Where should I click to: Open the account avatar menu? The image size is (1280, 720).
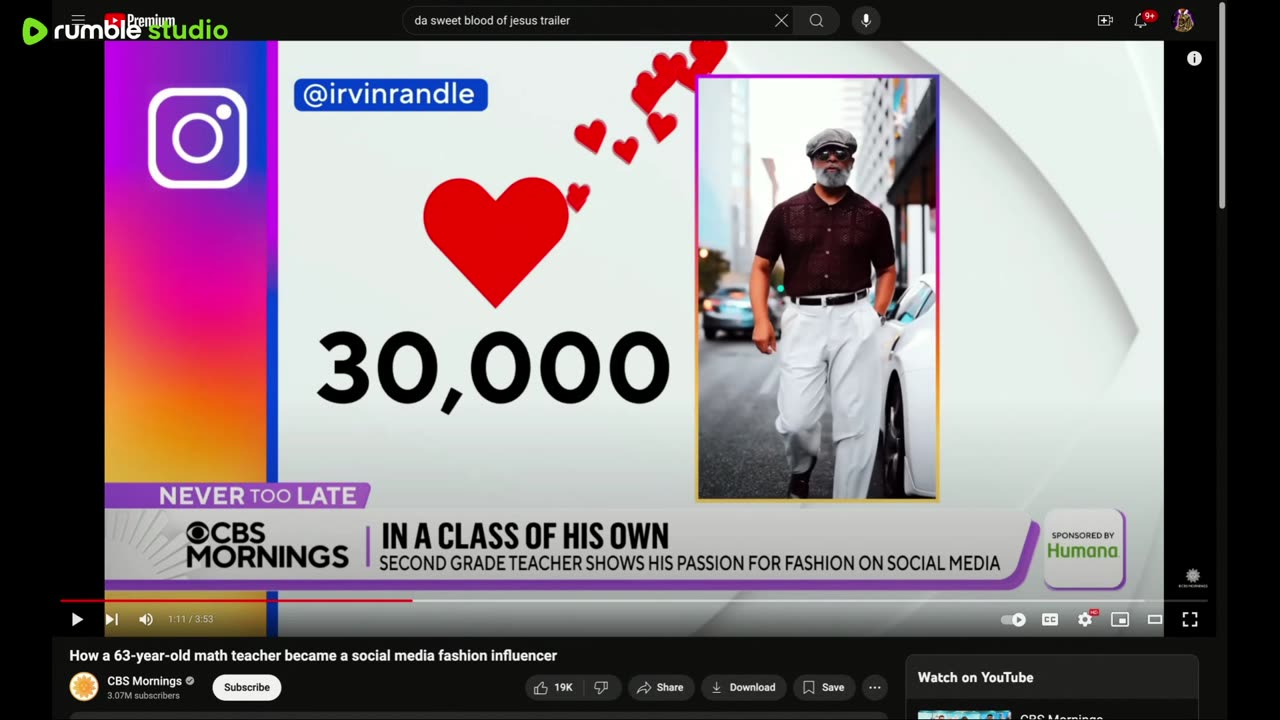coord(1184,20)
